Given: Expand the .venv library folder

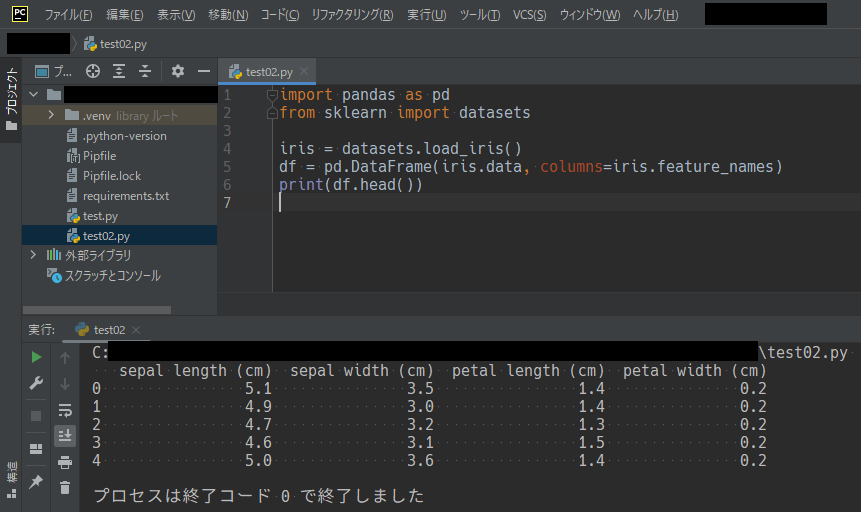Looking at the screenshot, I should click(51, 115).
